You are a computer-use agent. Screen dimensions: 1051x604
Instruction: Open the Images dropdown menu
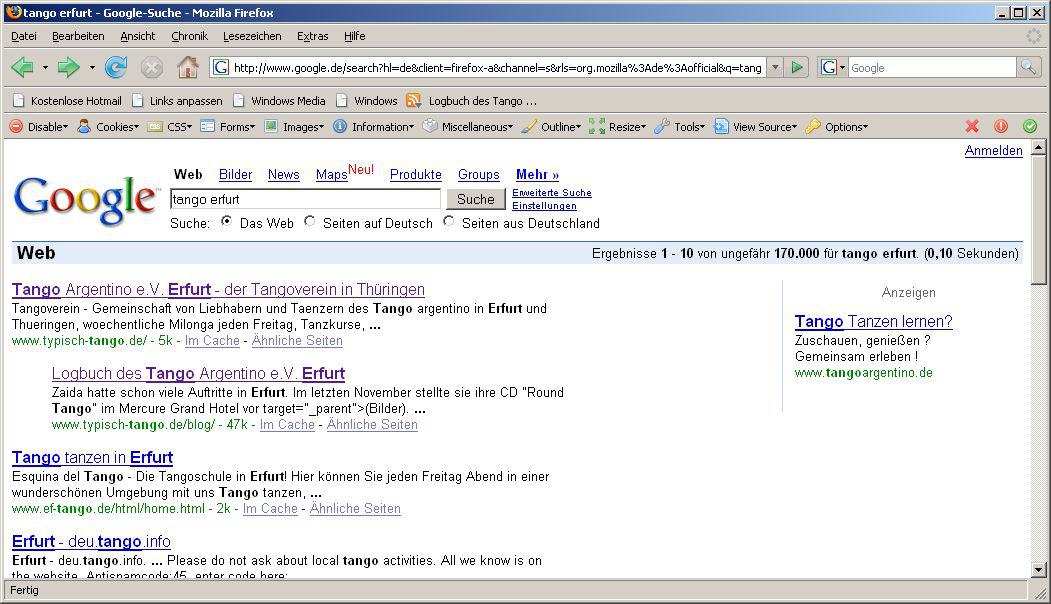pos(295,127)
